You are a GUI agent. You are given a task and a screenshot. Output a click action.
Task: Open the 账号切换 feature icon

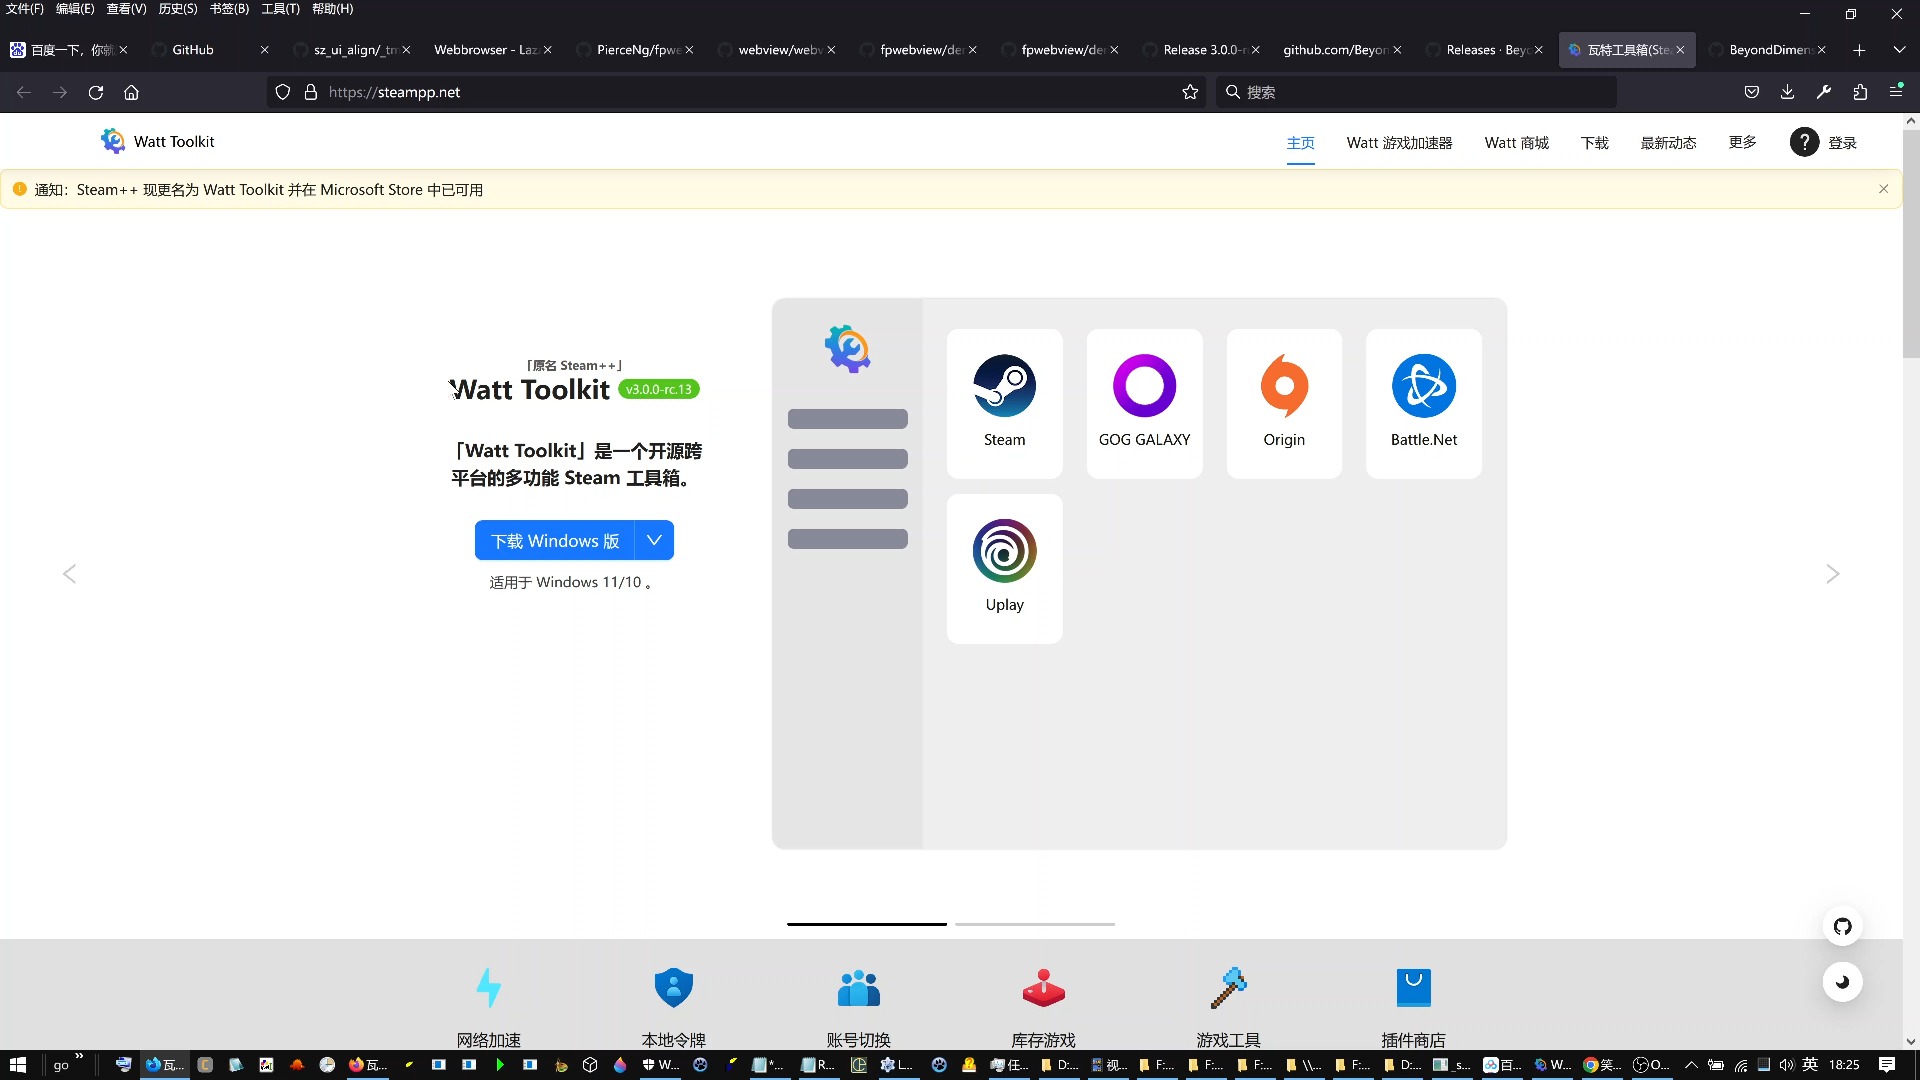tap(858, 988)
